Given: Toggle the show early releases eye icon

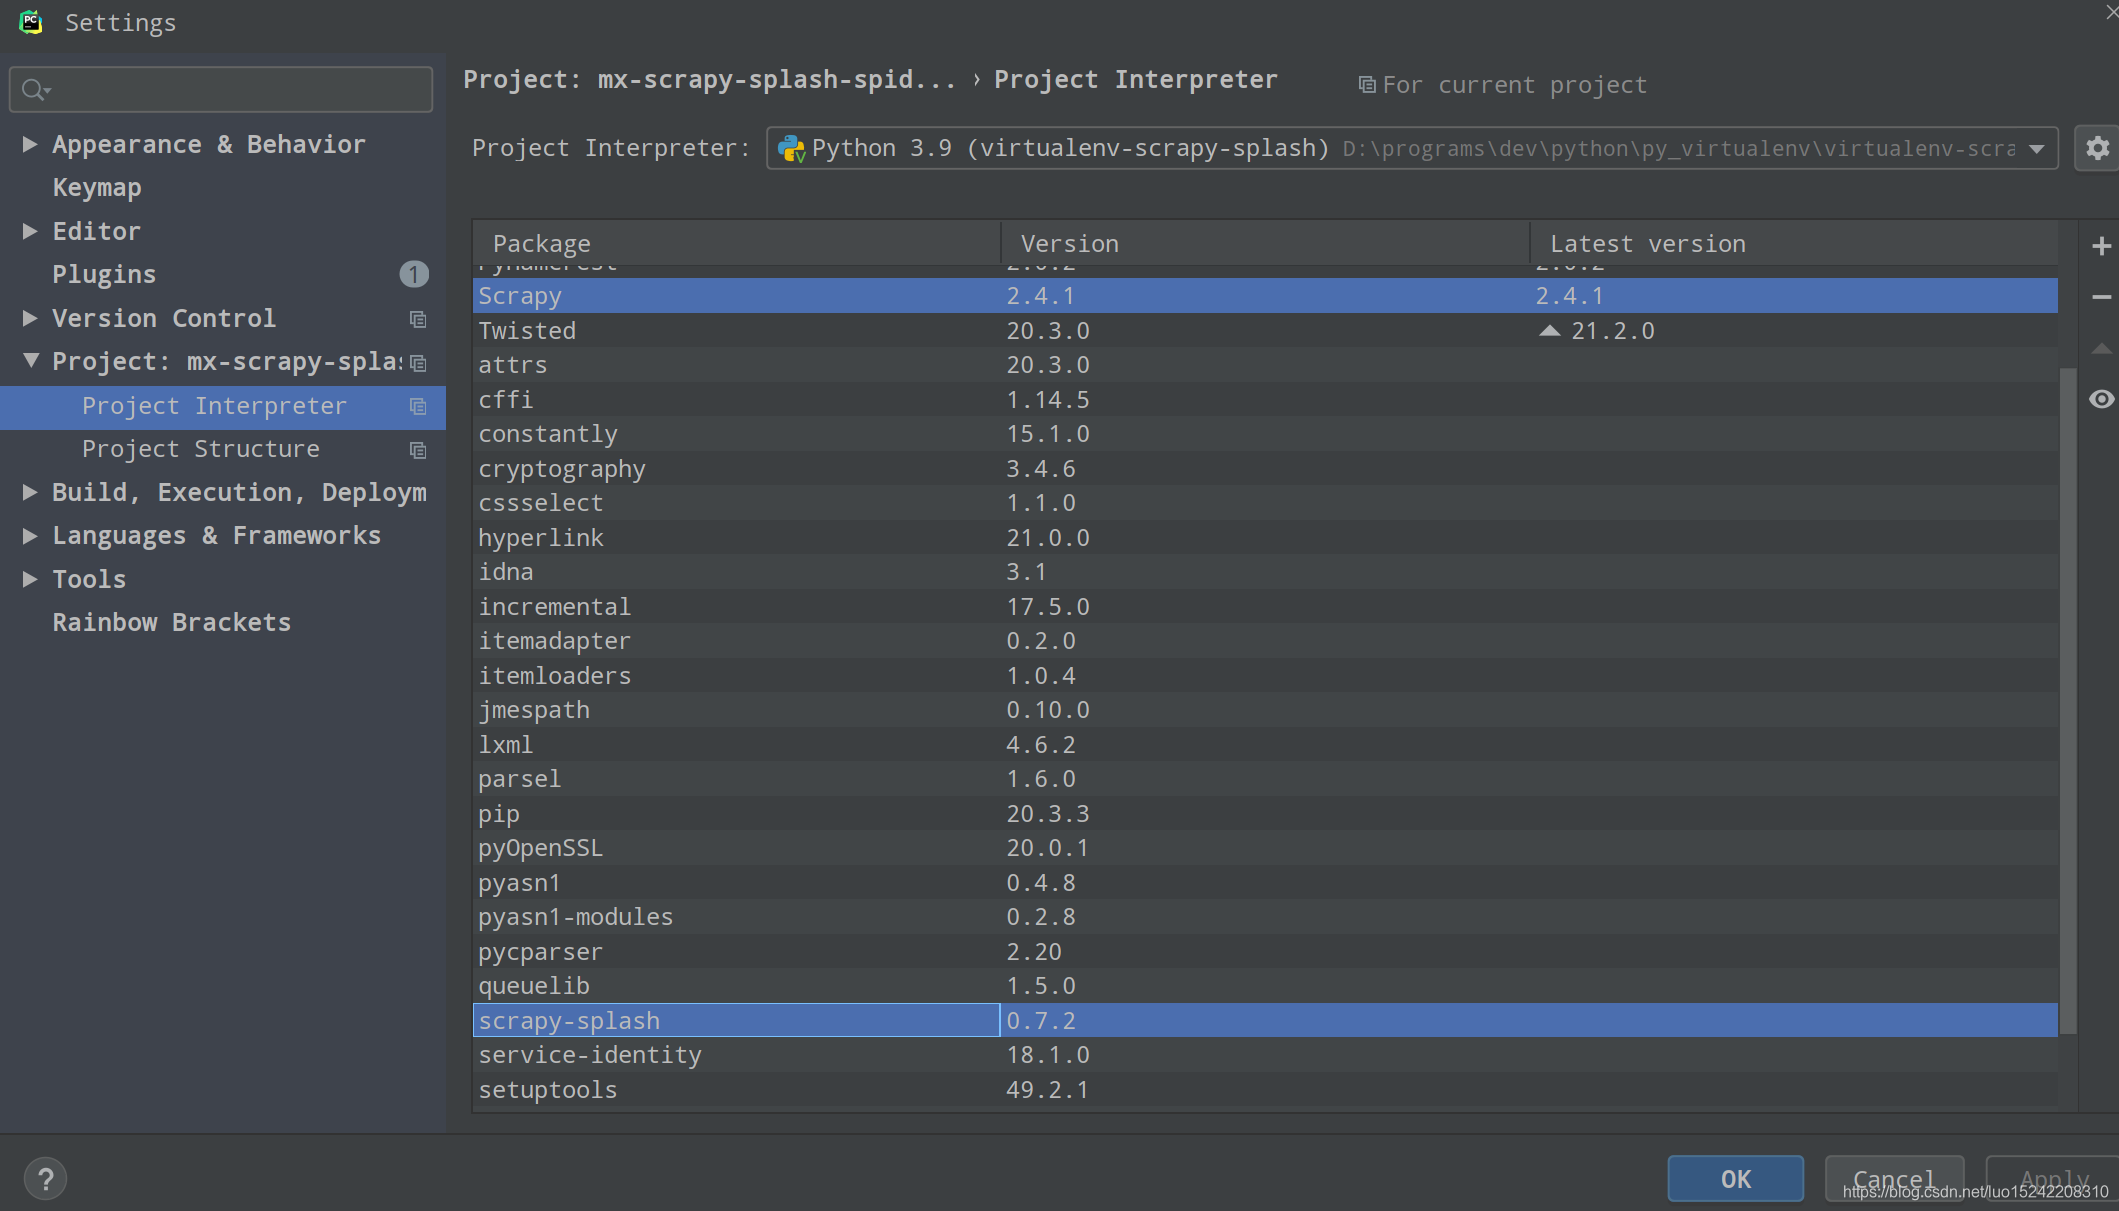Looking at the screenshot, I should click(x=2101, y=400).
